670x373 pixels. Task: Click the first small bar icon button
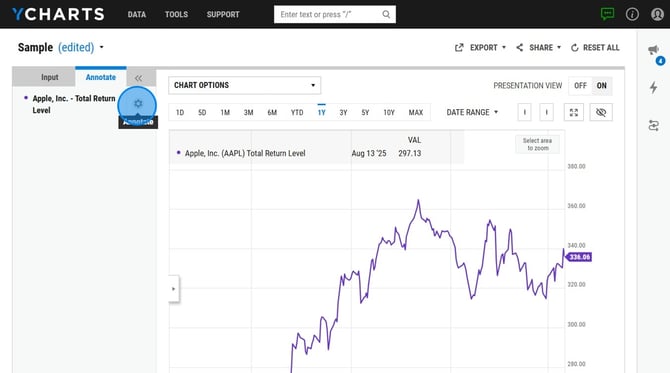pos(525,112)
